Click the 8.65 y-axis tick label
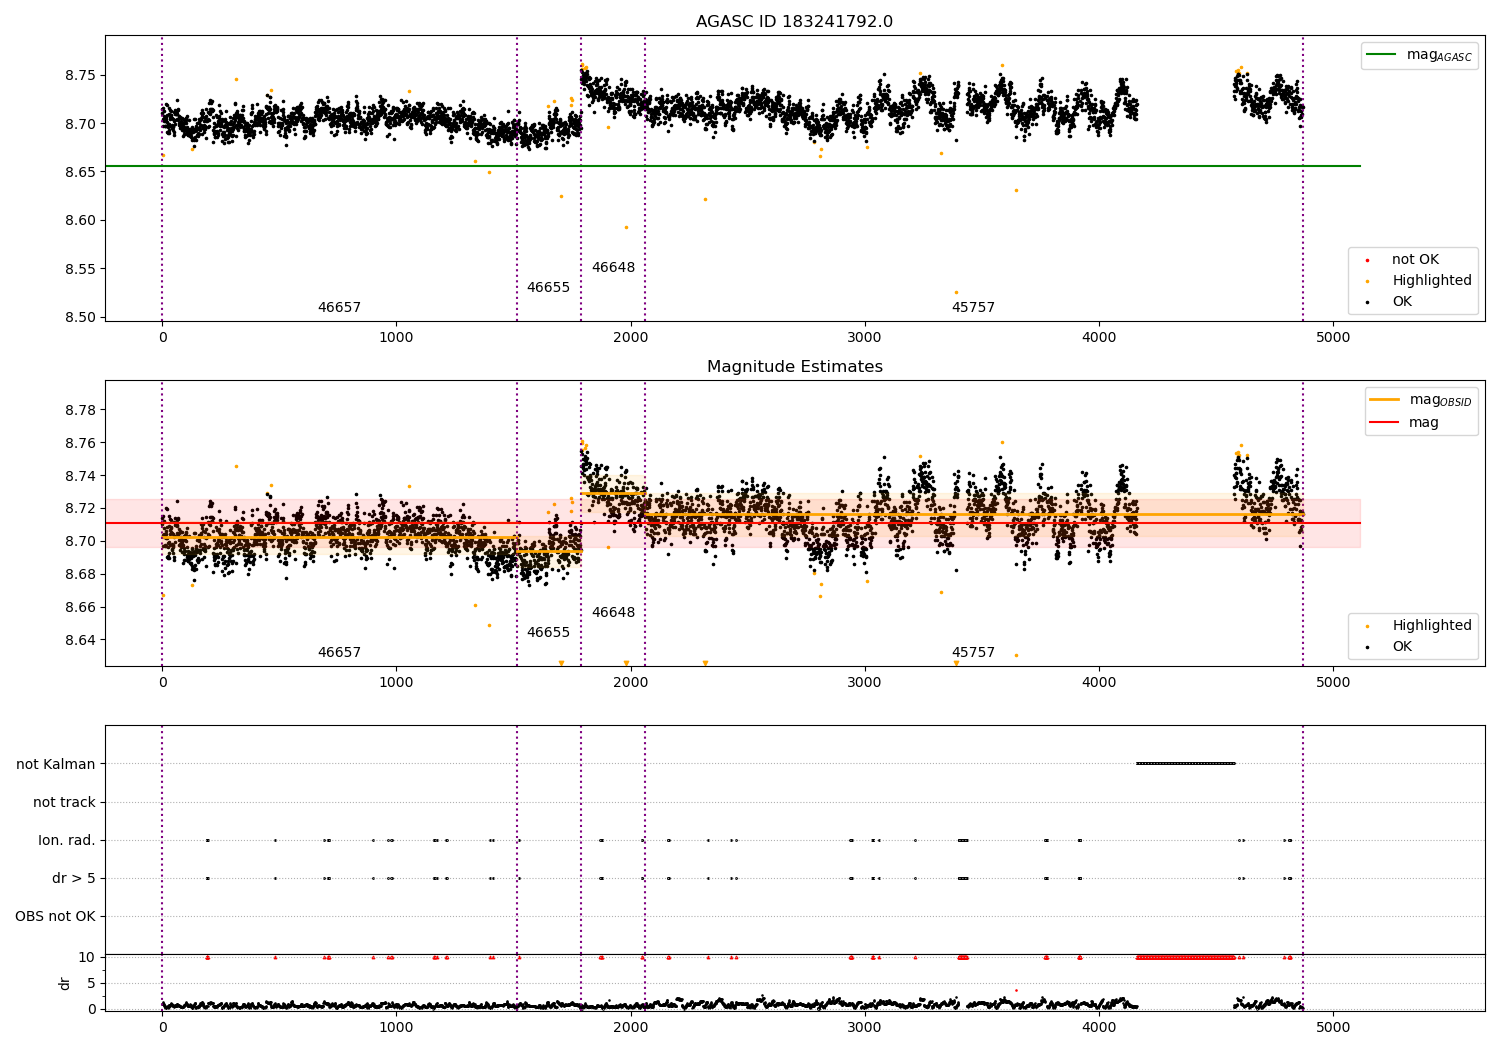This screenshot has height=1050, width=1500. (79, 173)
